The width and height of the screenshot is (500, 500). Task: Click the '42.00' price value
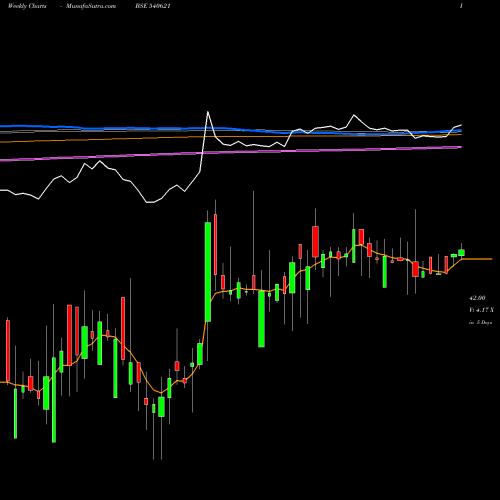(x=477, y=298)
